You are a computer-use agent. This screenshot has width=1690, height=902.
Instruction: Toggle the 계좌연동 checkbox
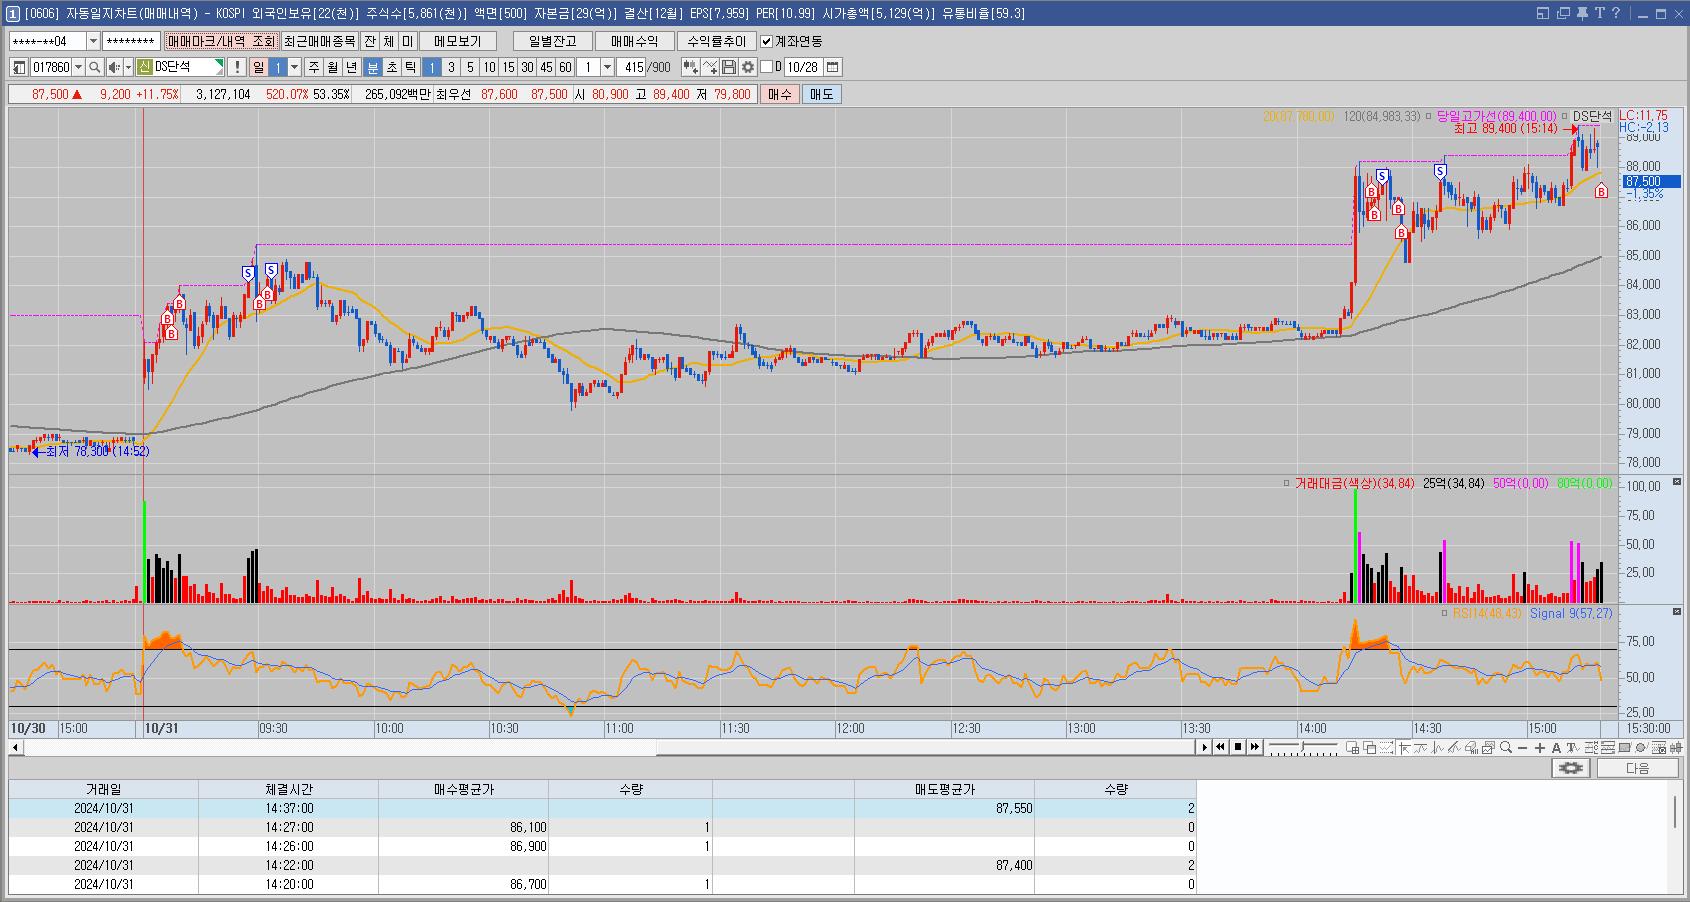point(766,41)
